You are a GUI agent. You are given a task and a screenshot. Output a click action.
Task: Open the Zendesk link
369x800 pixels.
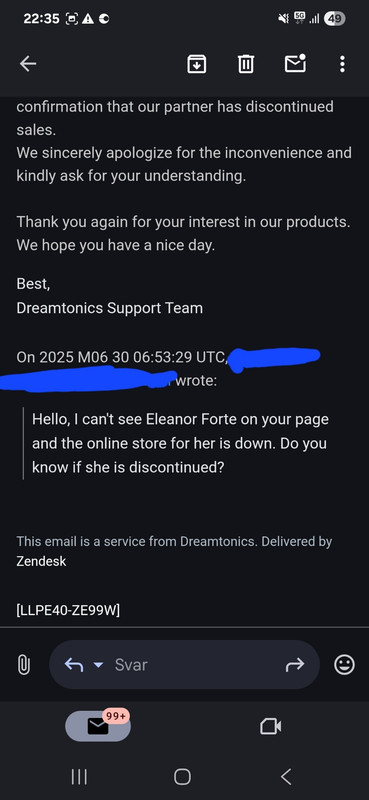point(41,562)
